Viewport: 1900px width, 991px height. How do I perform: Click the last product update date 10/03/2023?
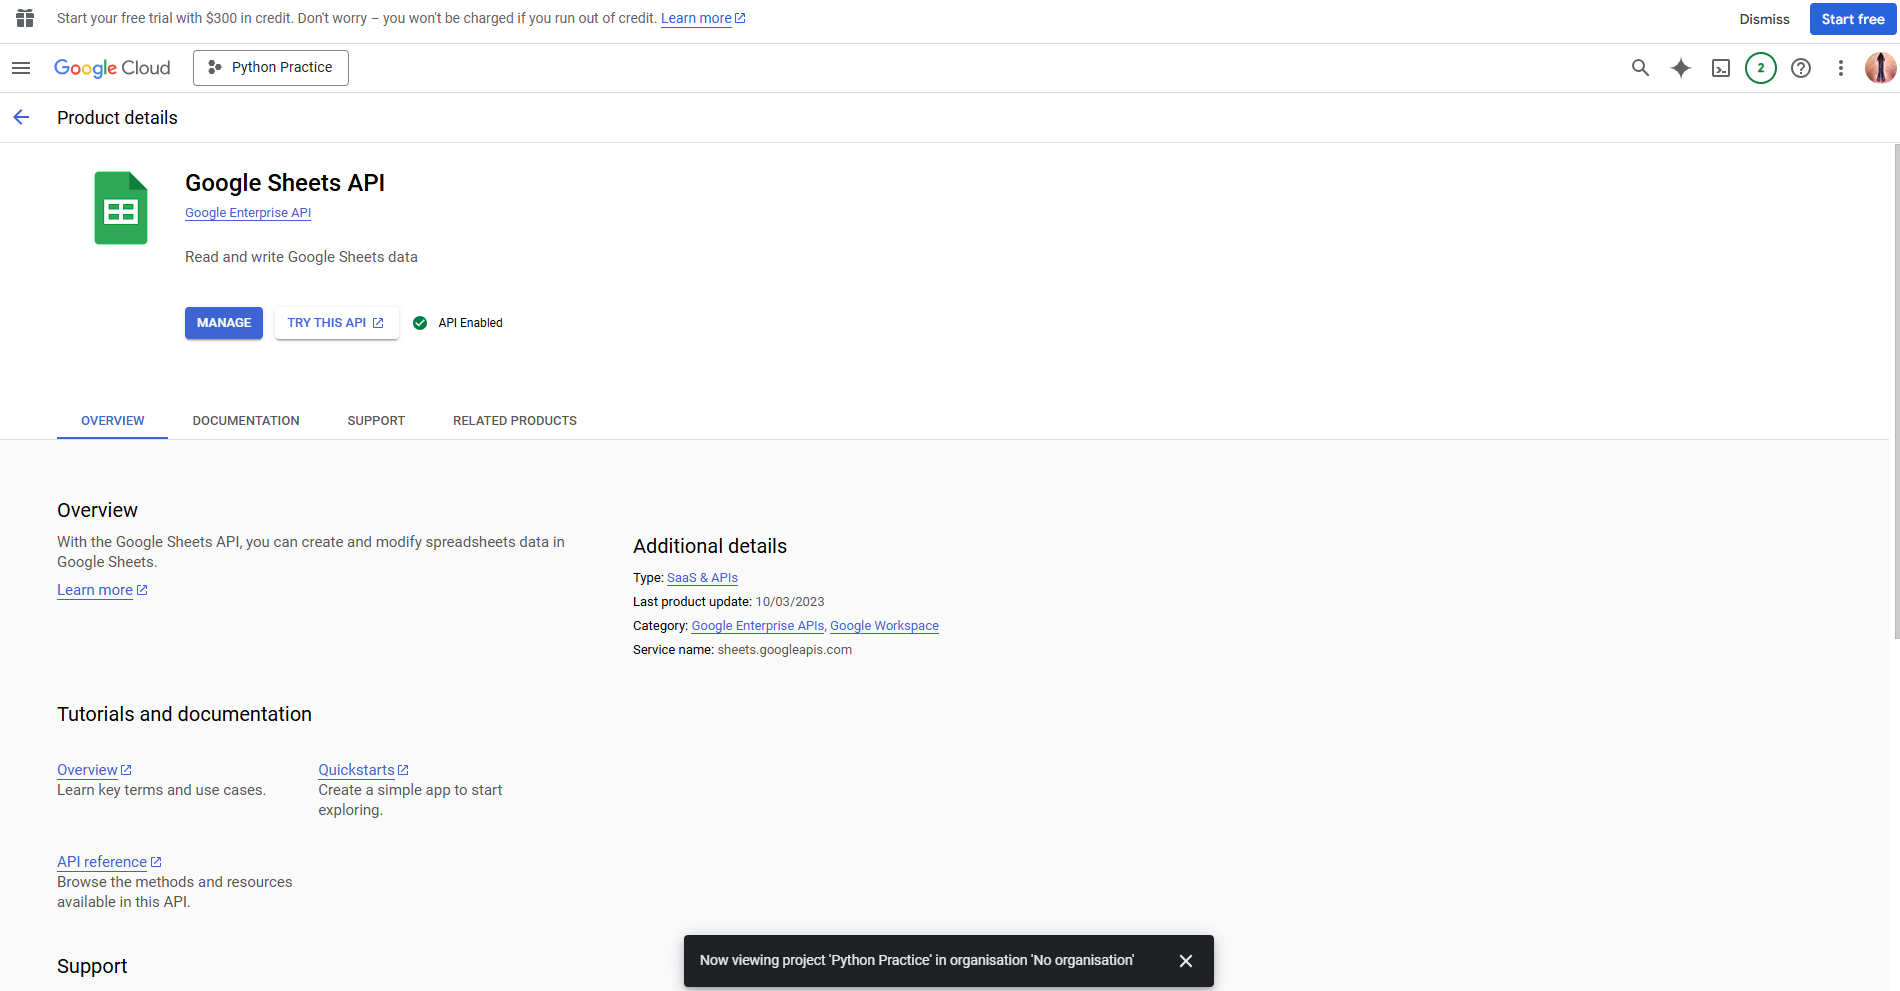click(790, 602)
